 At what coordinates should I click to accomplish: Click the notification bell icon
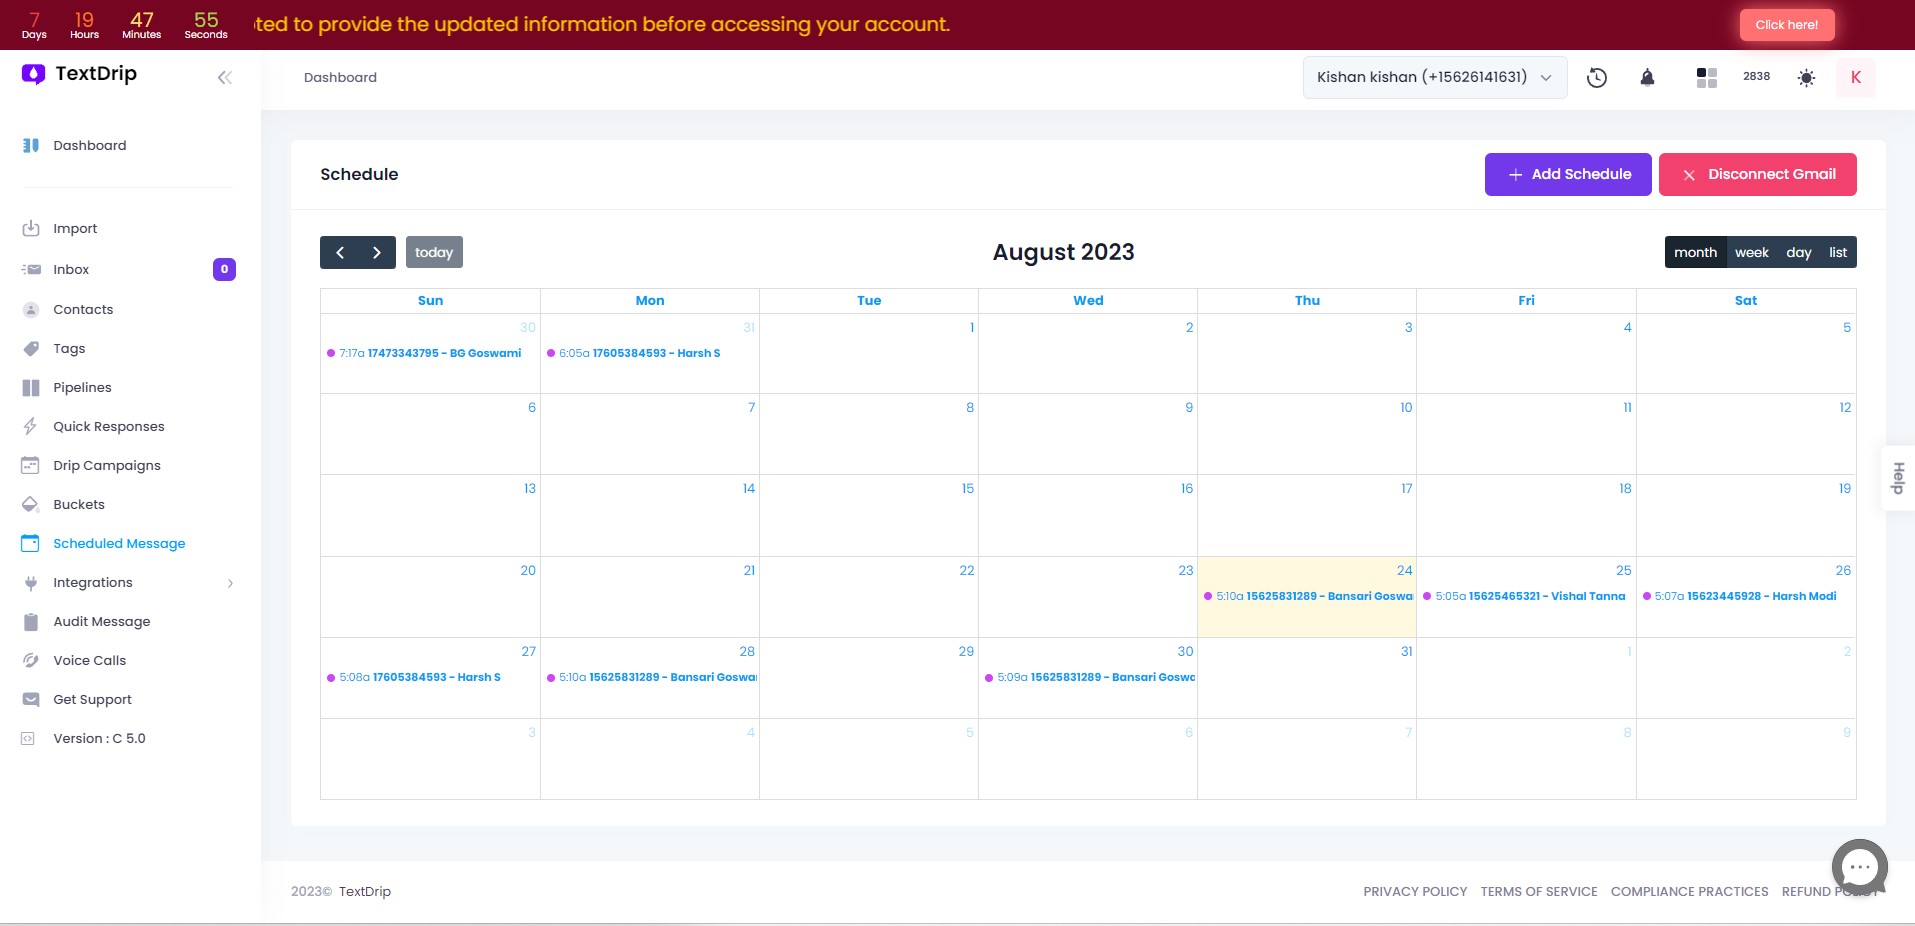click(1647, 78)
